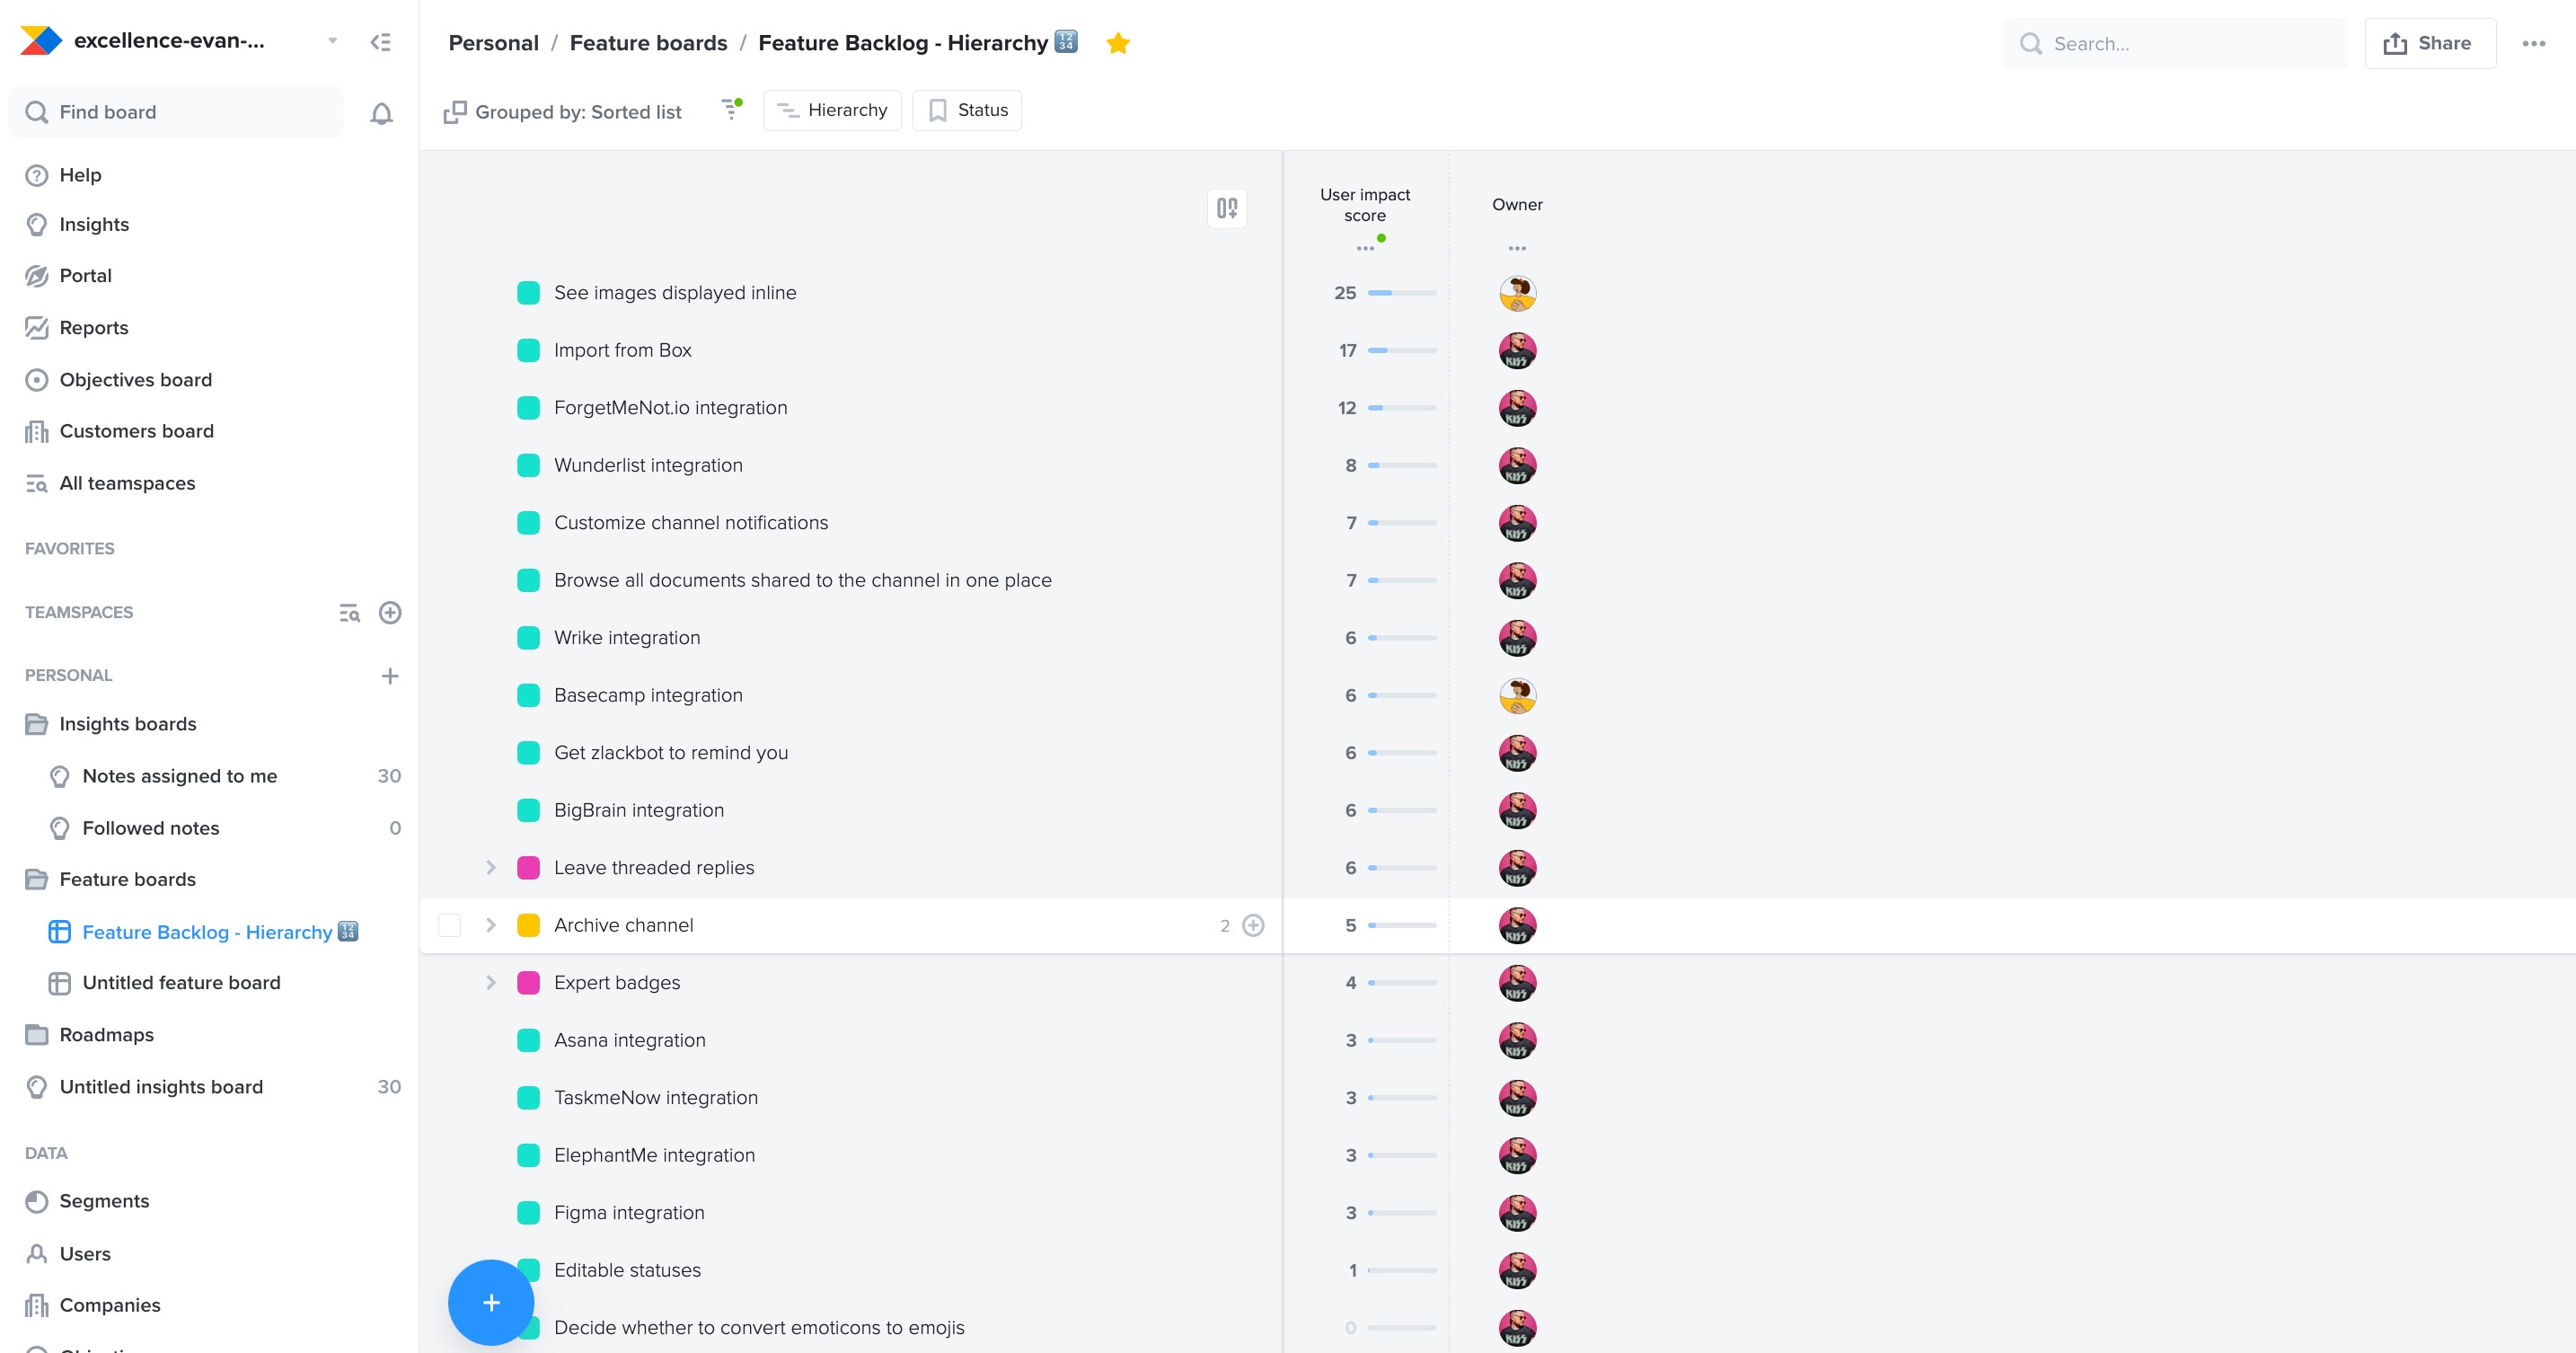Open the three-dot menu at top right
This screenshot has width=2576, height=1353.
click(x=2533, y=43)
